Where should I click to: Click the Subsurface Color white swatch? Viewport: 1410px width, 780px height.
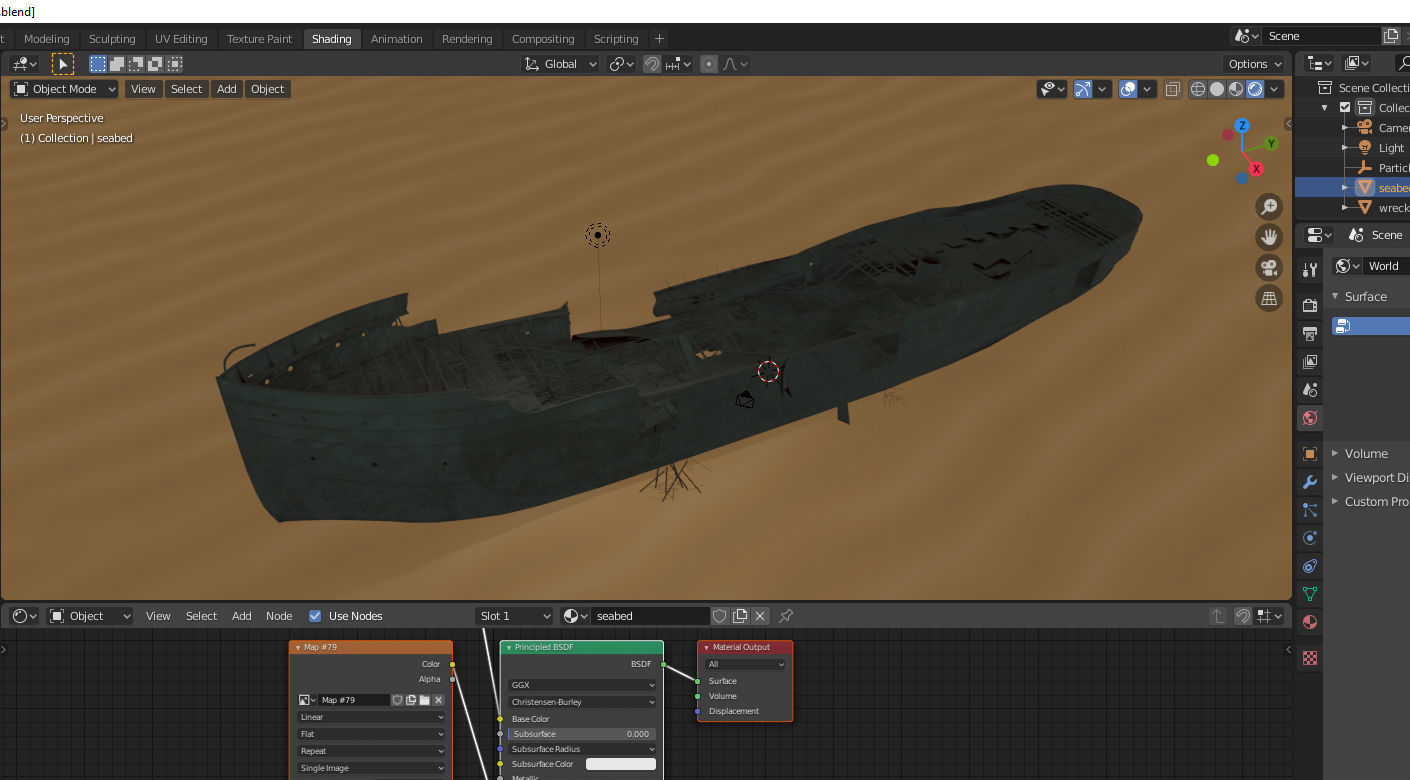tap(621, 764)
